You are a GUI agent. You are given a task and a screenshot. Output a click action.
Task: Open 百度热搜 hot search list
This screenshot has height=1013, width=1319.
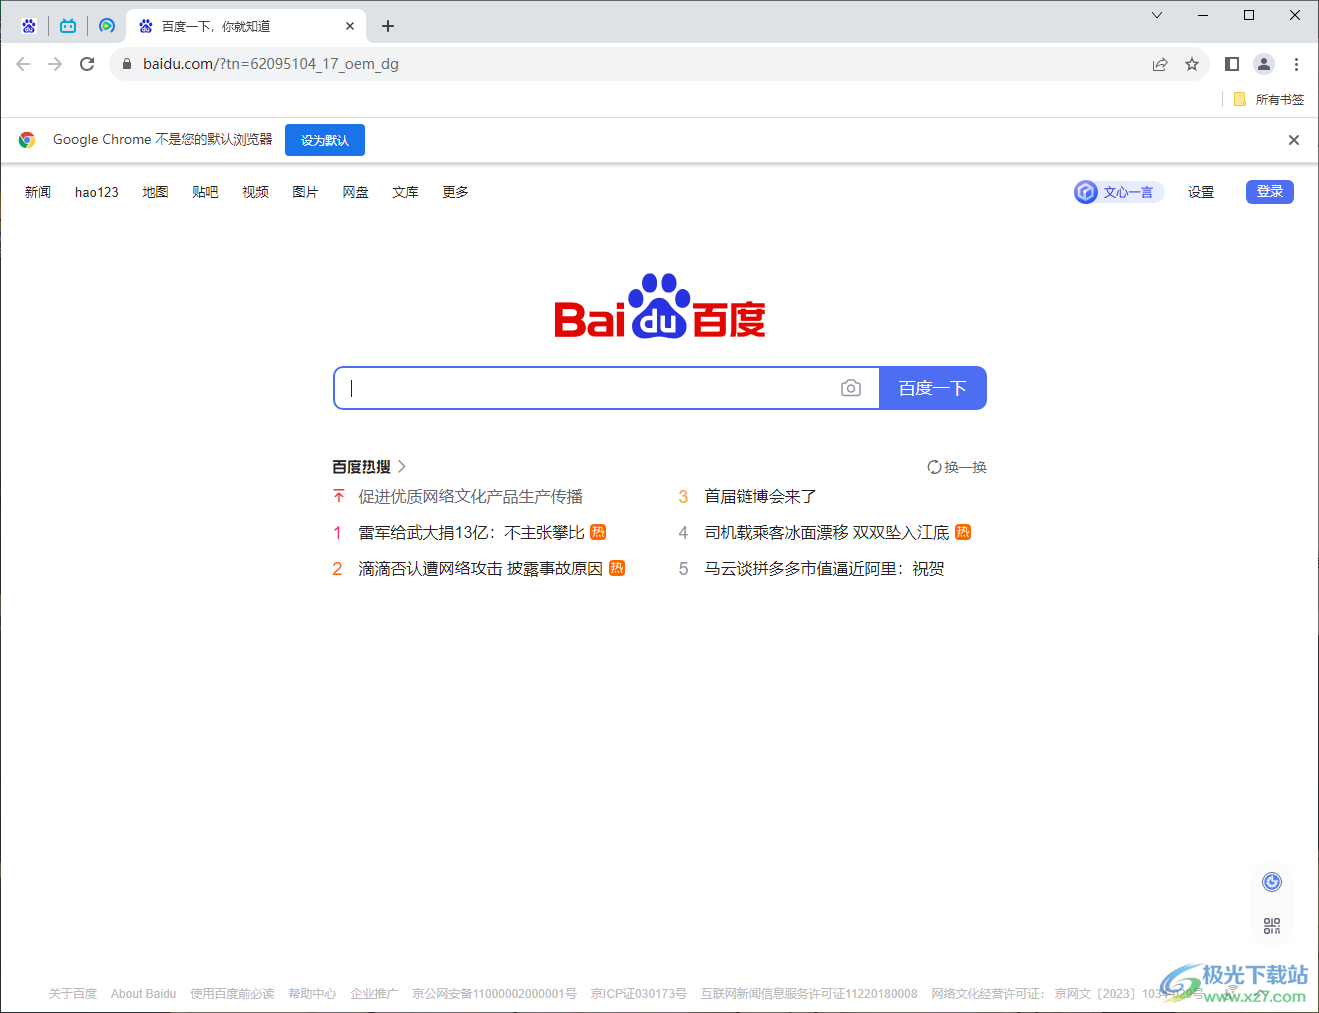361,467
